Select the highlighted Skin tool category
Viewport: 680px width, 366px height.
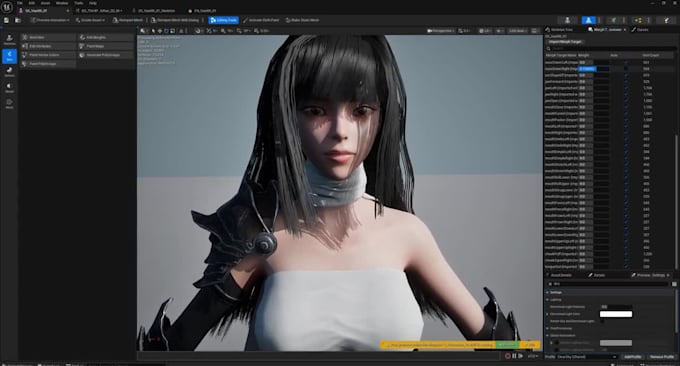tap(9, 56)
